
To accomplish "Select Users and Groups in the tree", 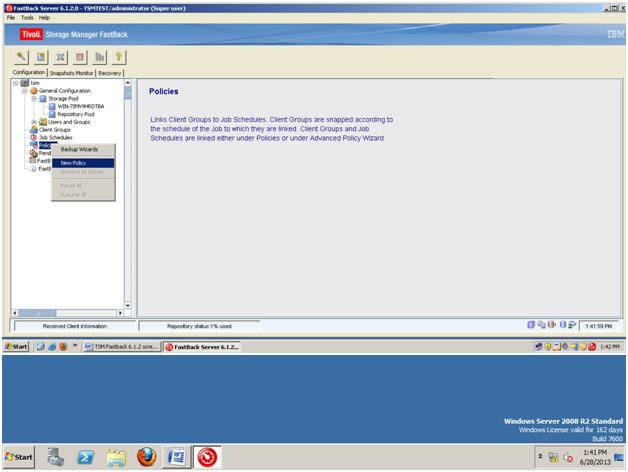I will tap(69, 122).
